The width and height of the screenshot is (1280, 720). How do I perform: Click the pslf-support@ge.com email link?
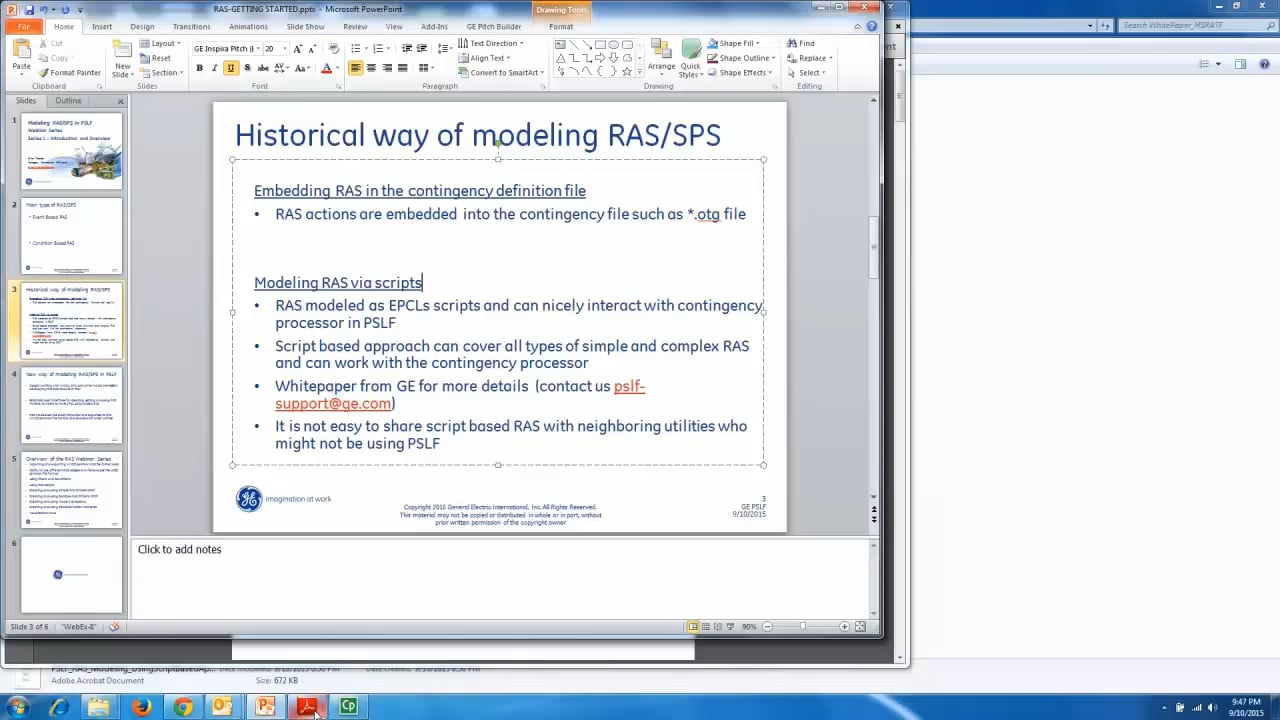tap(460, 395)
